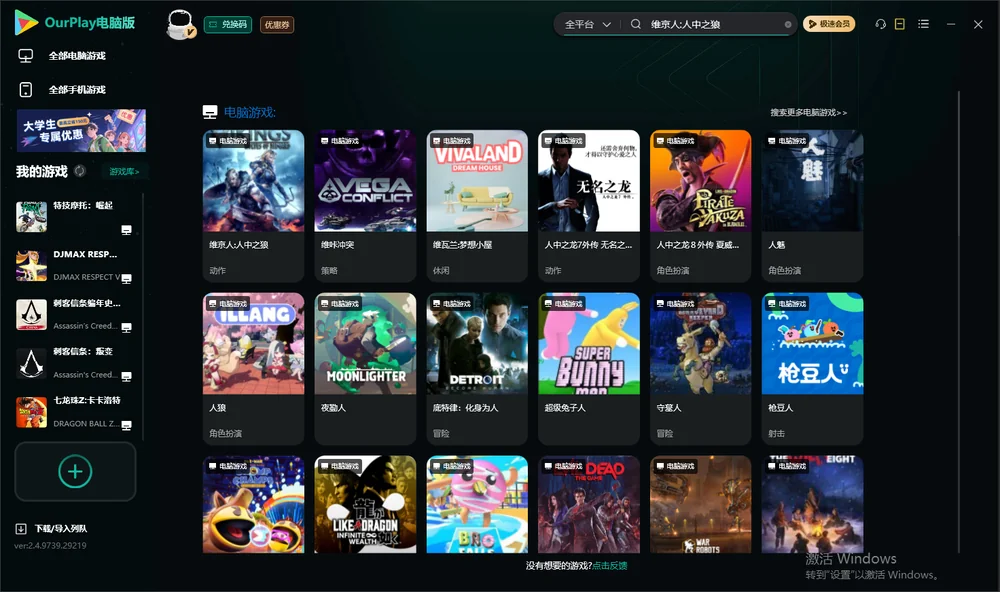Open the 游戏库> link

click(124, 172)
